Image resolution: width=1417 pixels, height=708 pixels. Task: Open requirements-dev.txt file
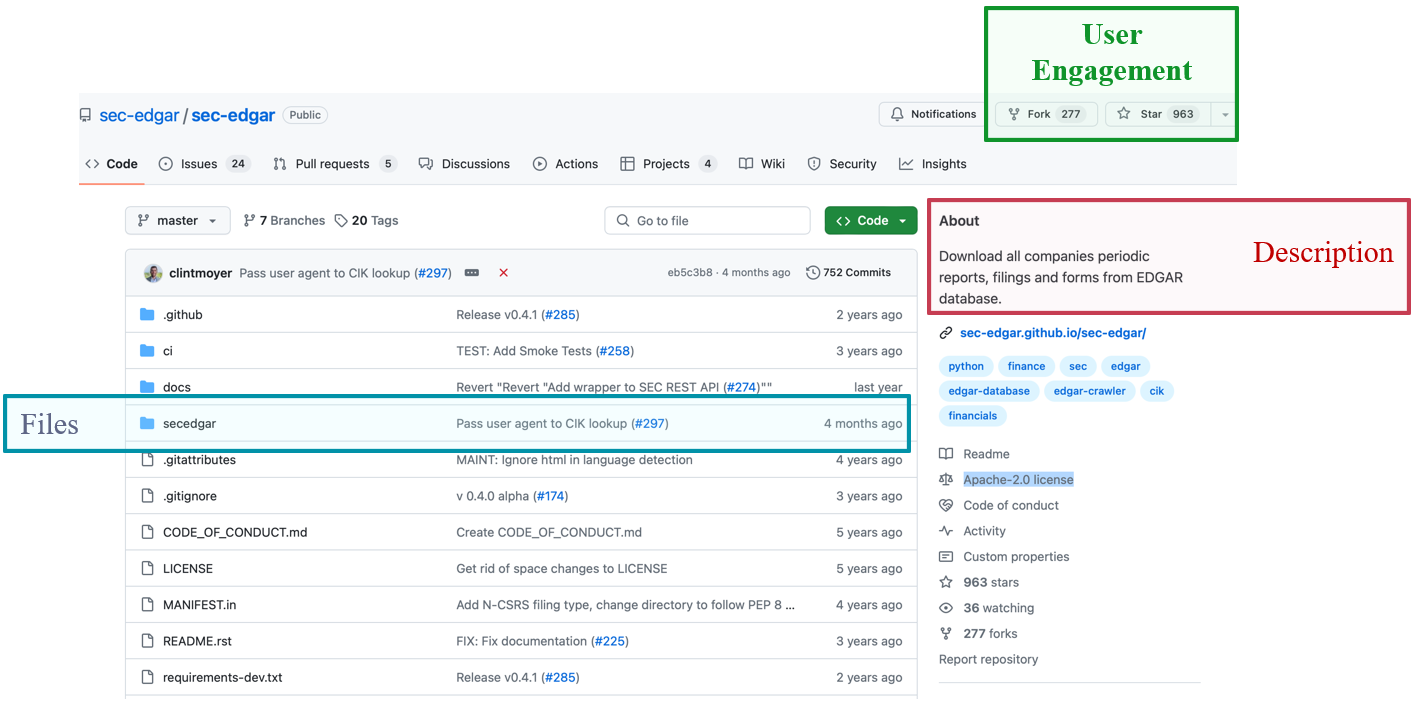[223, 677]
